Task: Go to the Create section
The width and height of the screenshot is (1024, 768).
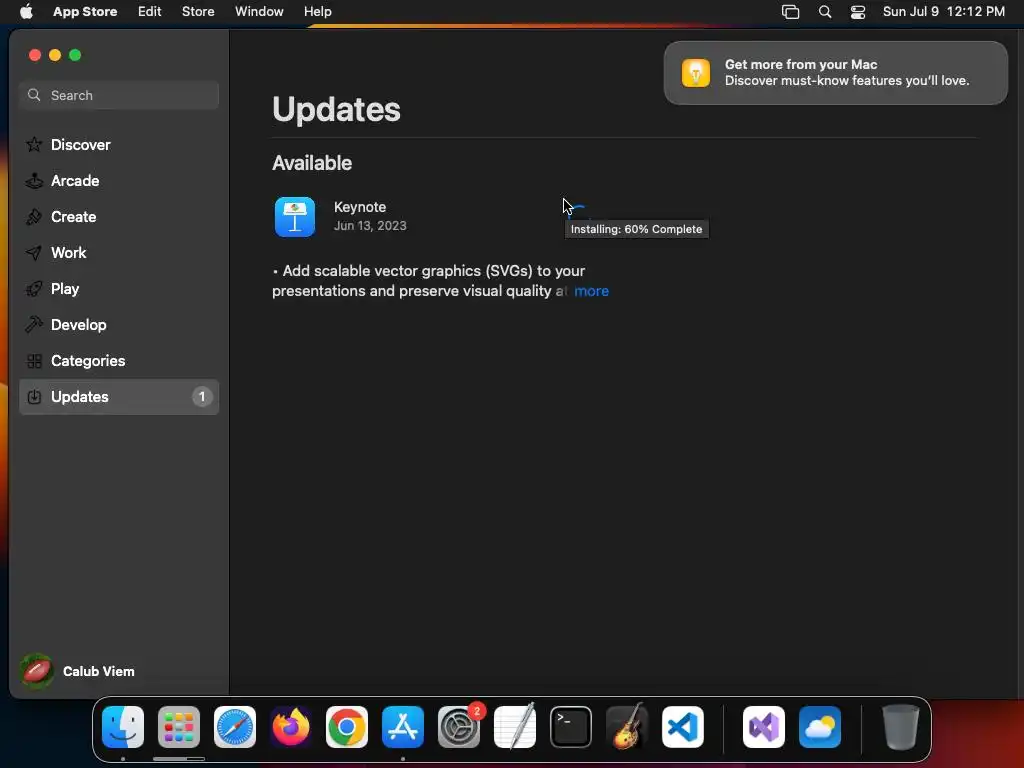Action: (x=119, y=216)
